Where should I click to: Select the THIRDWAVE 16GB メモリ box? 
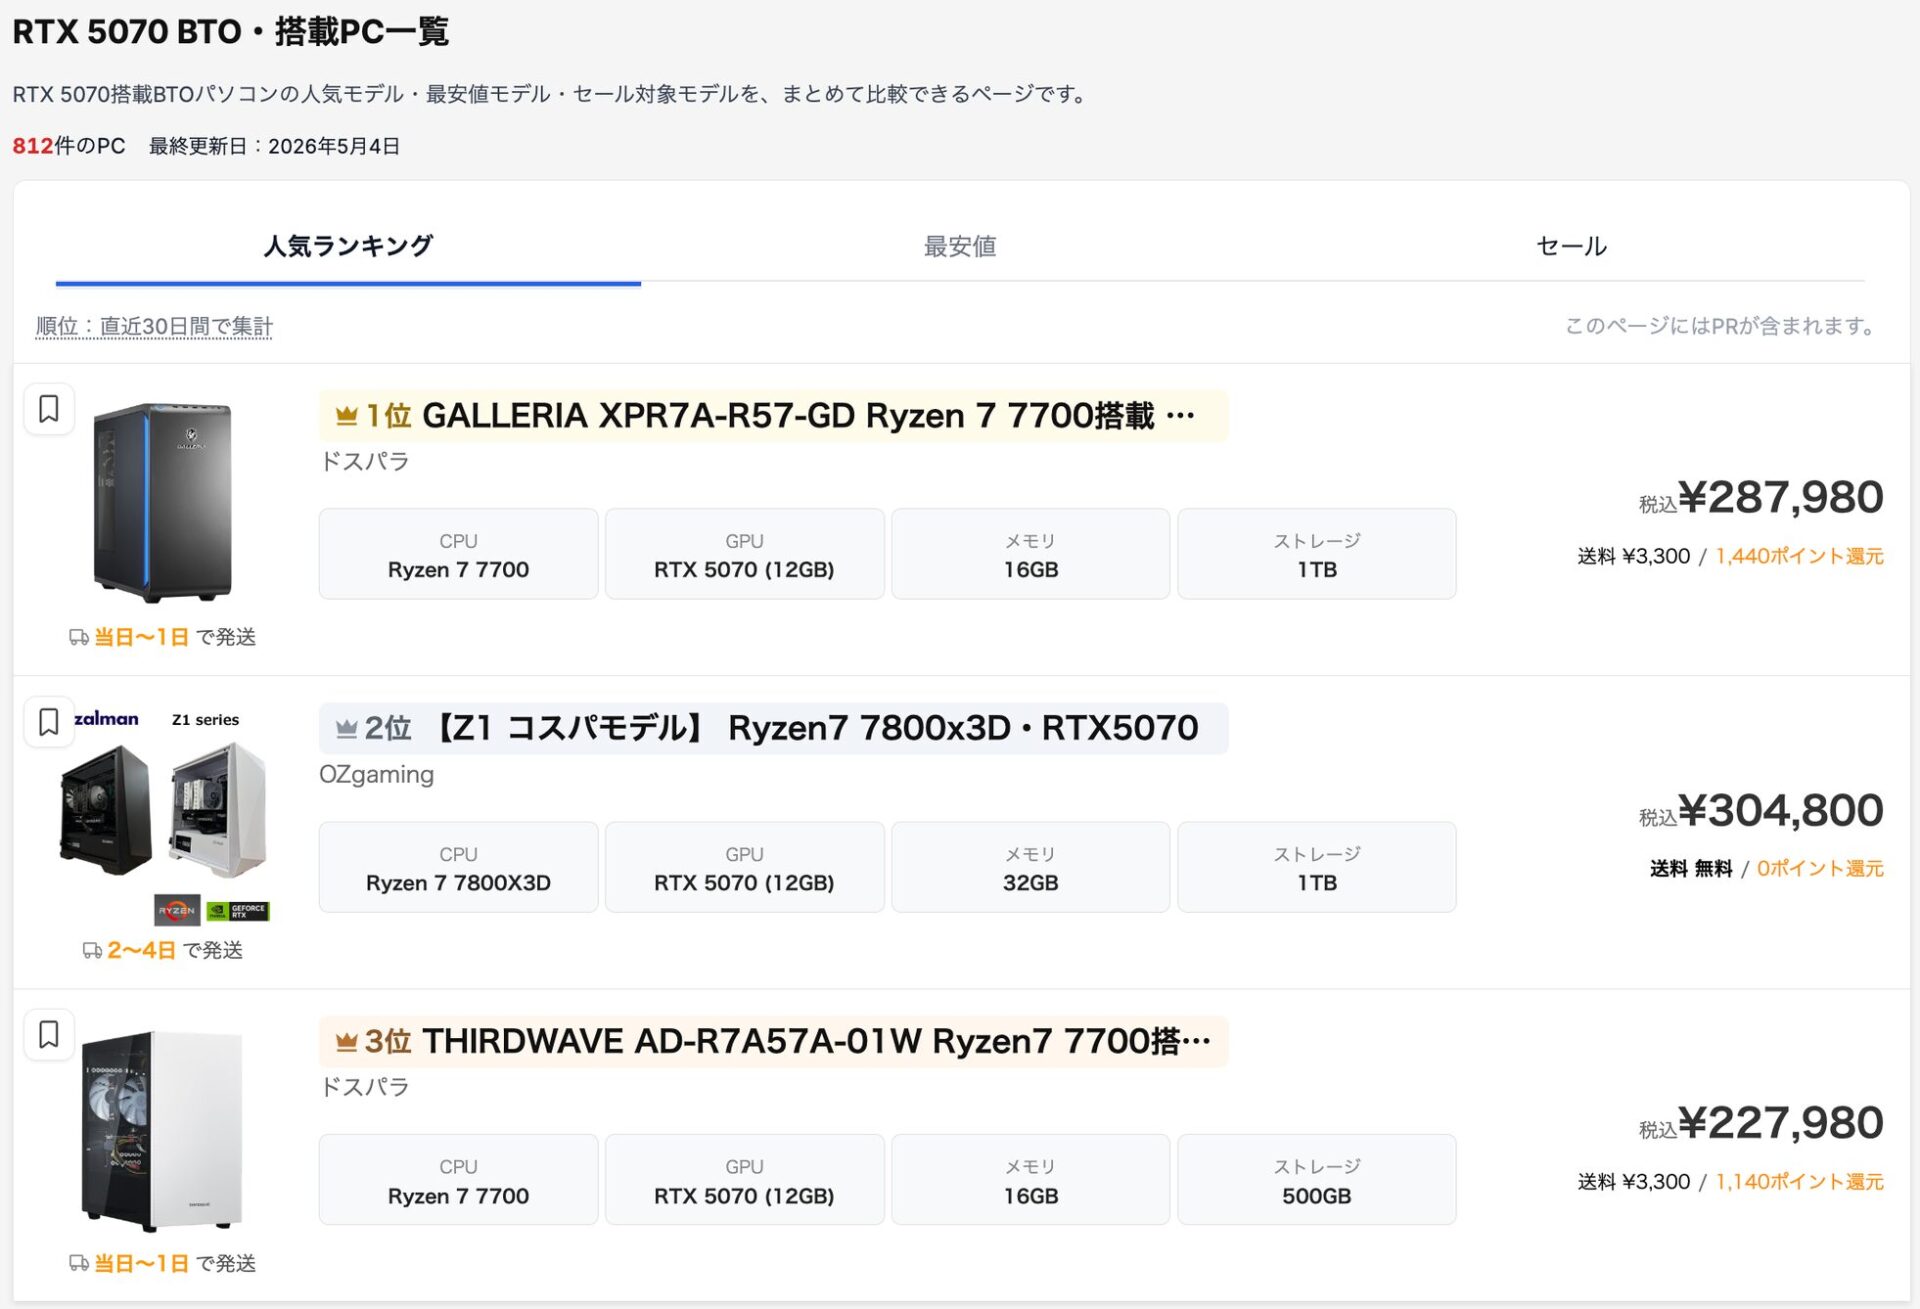tap(1030, 1180)
